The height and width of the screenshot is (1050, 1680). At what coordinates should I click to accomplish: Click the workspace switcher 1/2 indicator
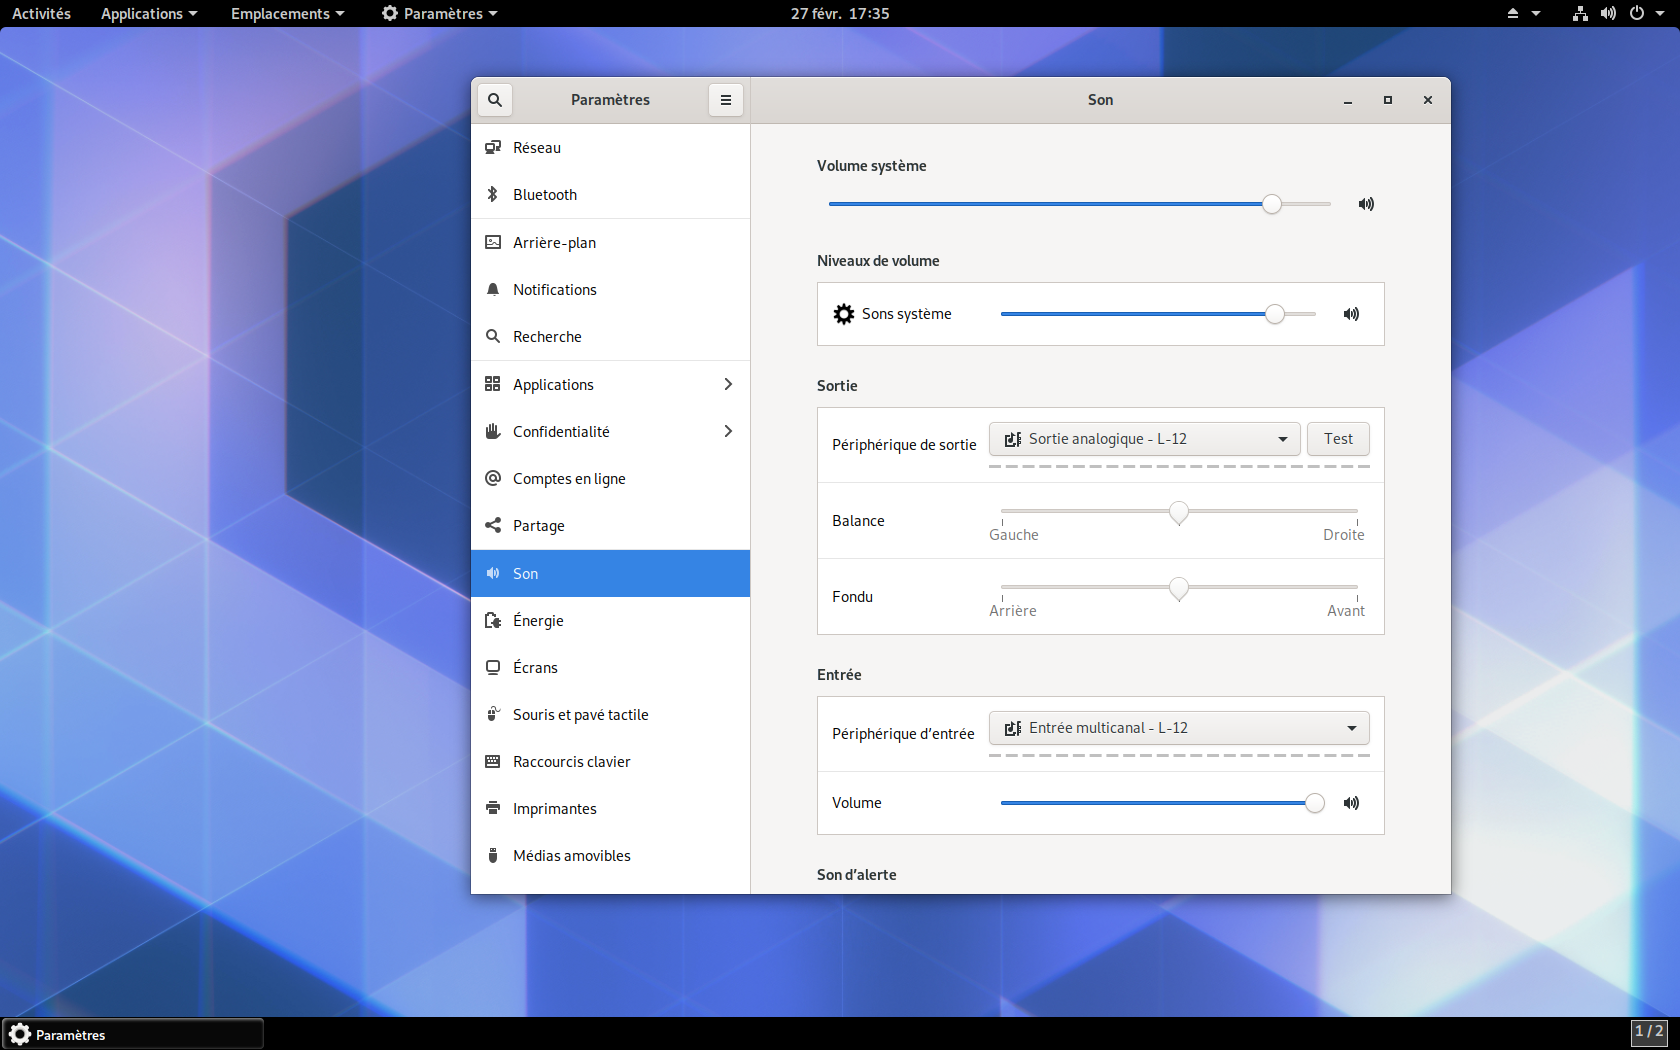1649,1032
